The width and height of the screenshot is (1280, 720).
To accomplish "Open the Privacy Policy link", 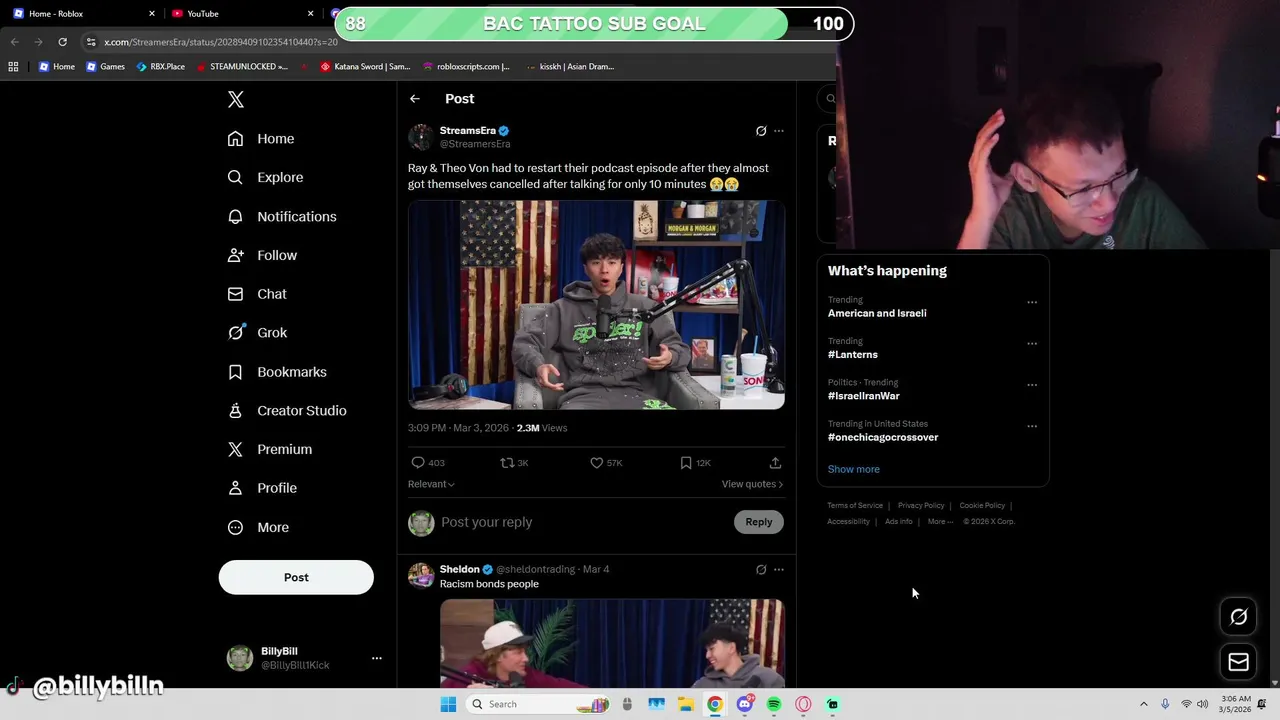I will pyautogui.click(x=921, y=506).
